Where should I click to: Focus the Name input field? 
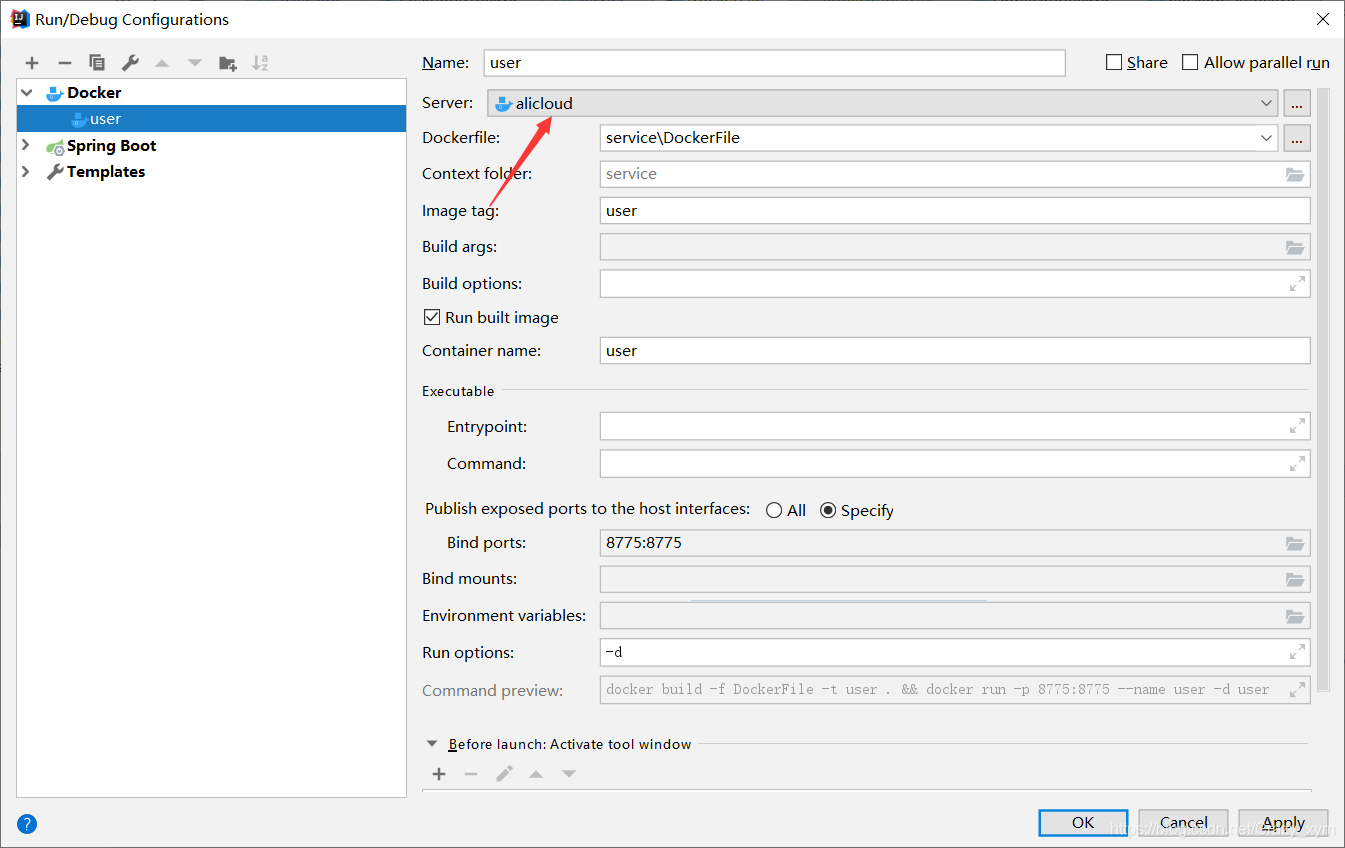click(x=774, y=62)
